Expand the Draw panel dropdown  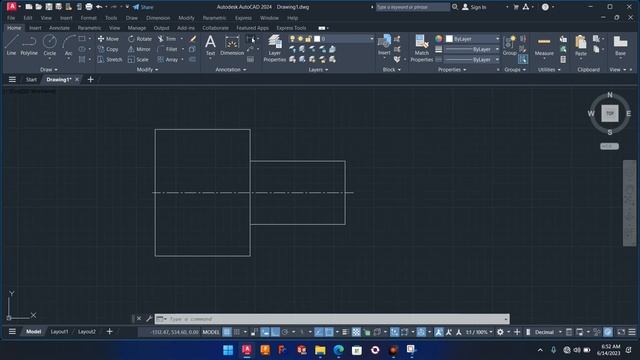[49, 69]
